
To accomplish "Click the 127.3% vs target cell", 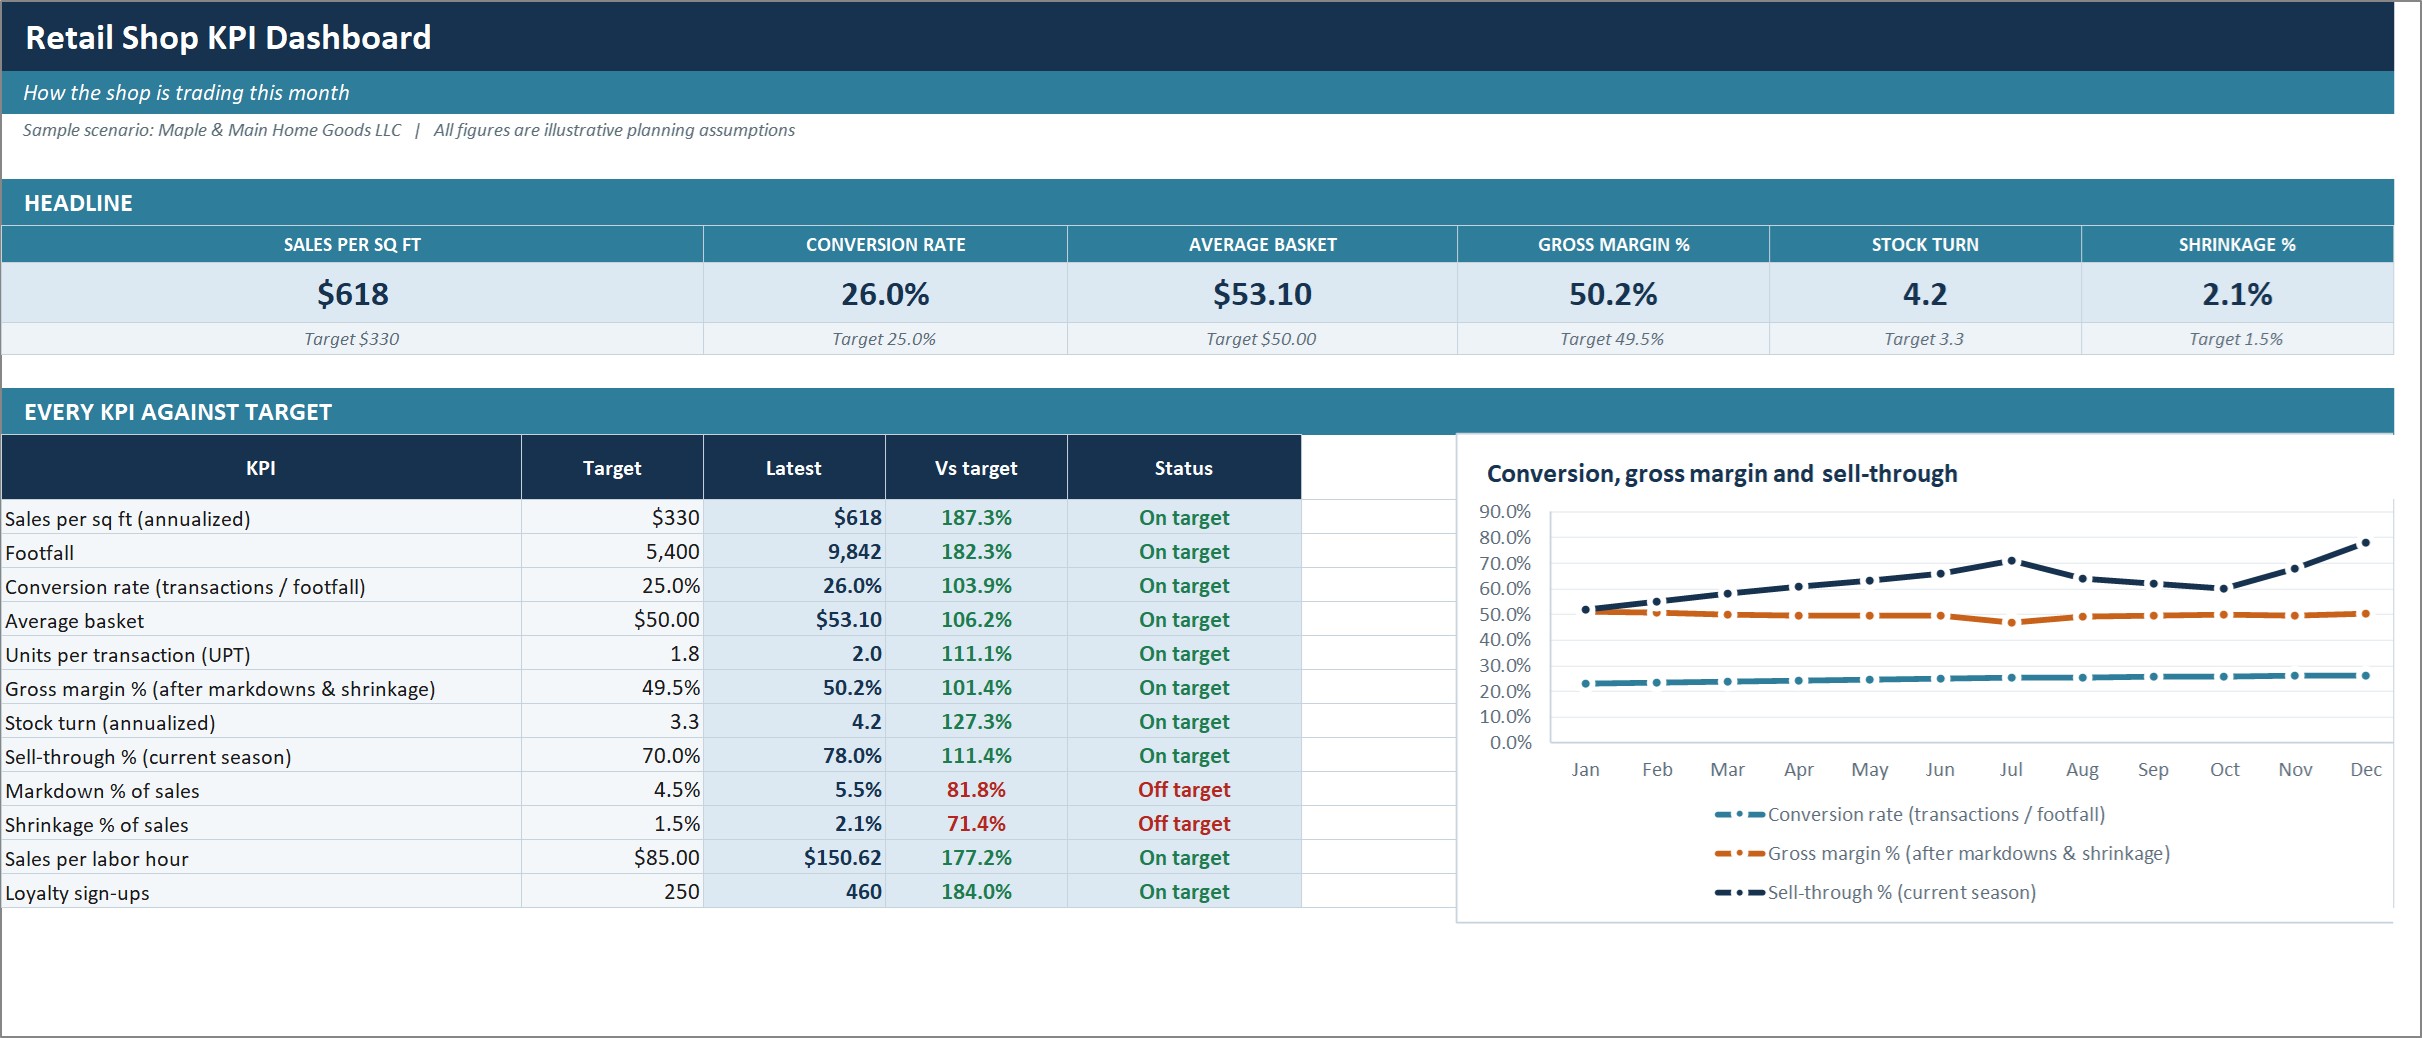I will 976,722.
